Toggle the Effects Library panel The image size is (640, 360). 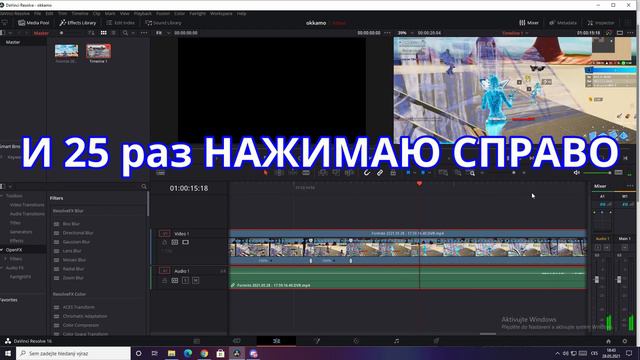point(78,23)
